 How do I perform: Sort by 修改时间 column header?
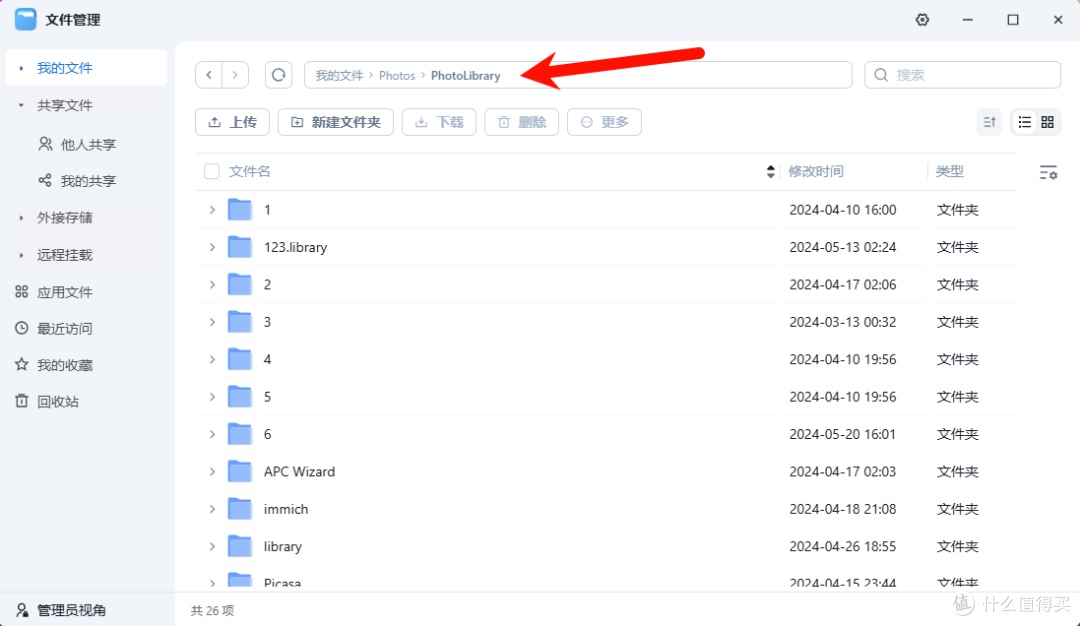pyautogui.click(x=816, y=171)
